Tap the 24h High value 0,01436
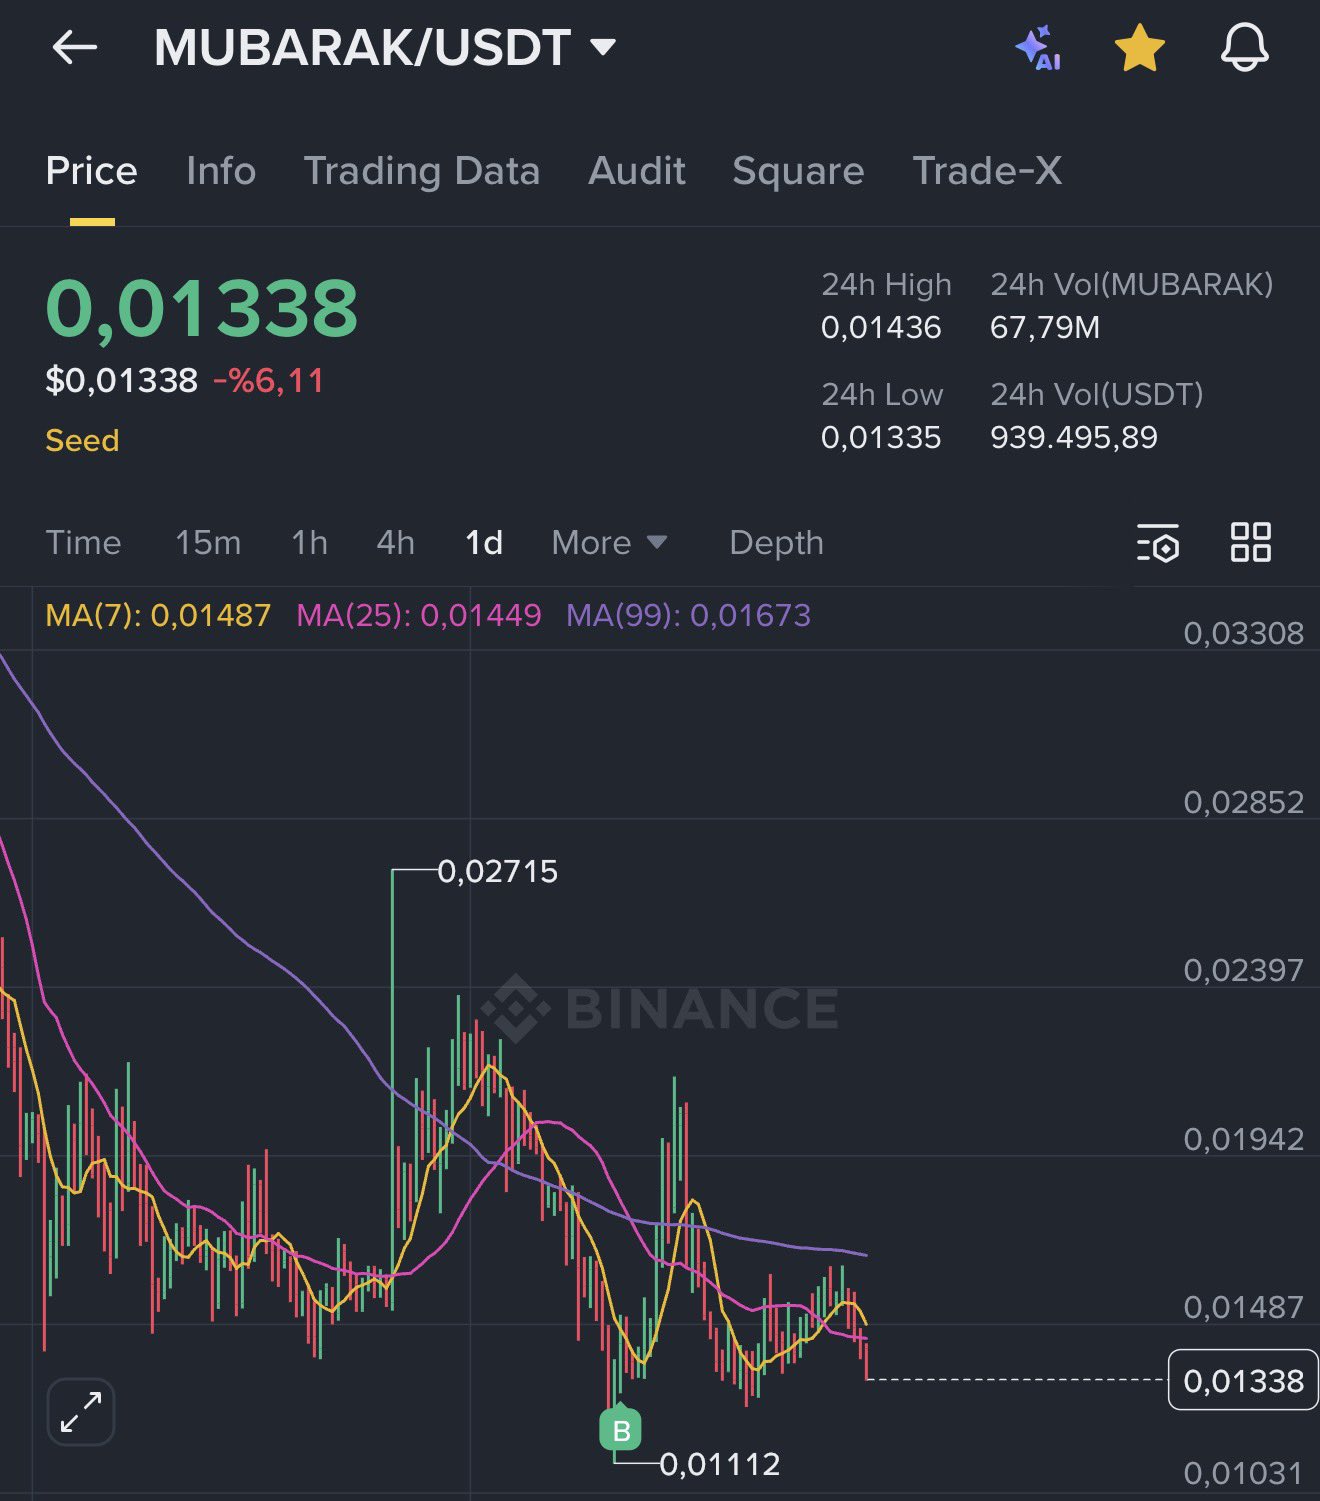This screenshot has width=1320, height=1501. [881, 327]
